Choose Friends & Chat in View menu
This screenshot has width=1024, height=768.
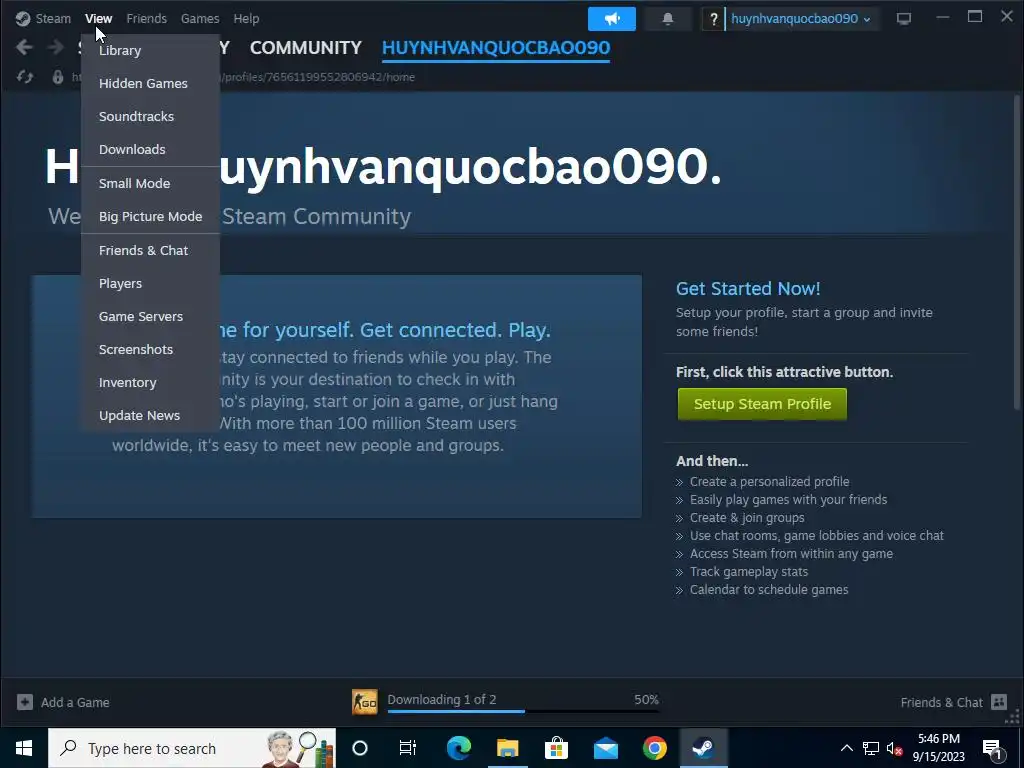pos(150,250)
